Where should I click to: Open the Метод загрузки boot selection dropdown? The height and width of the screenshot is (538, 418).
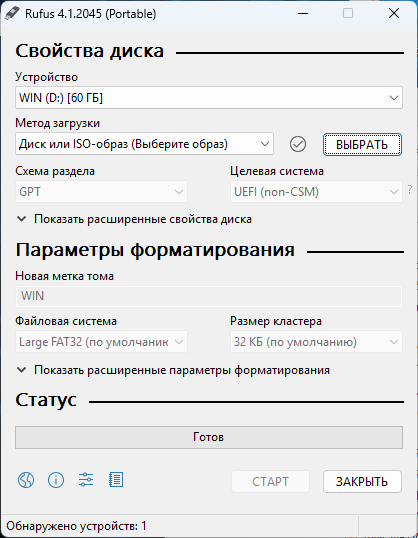[144, 144]
